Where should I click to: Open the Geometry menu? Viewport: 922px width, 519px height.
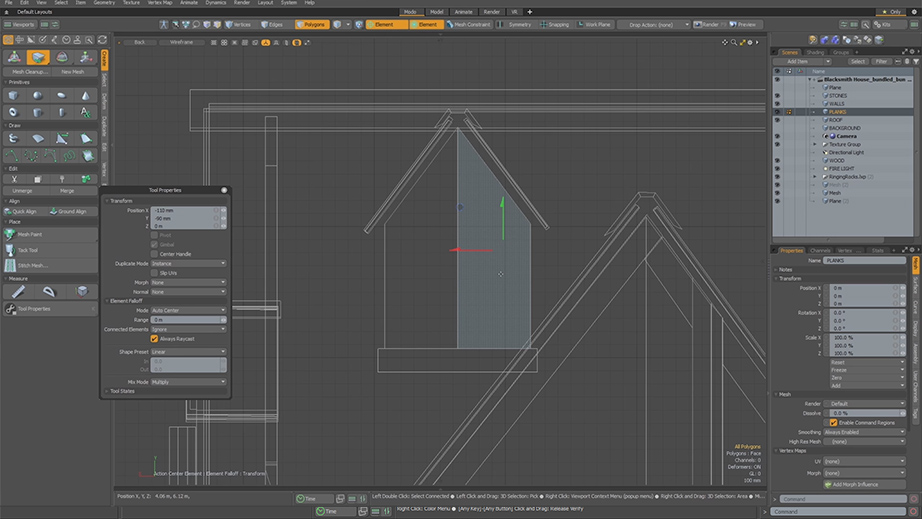pyautogui.click(x=104, y=3)
